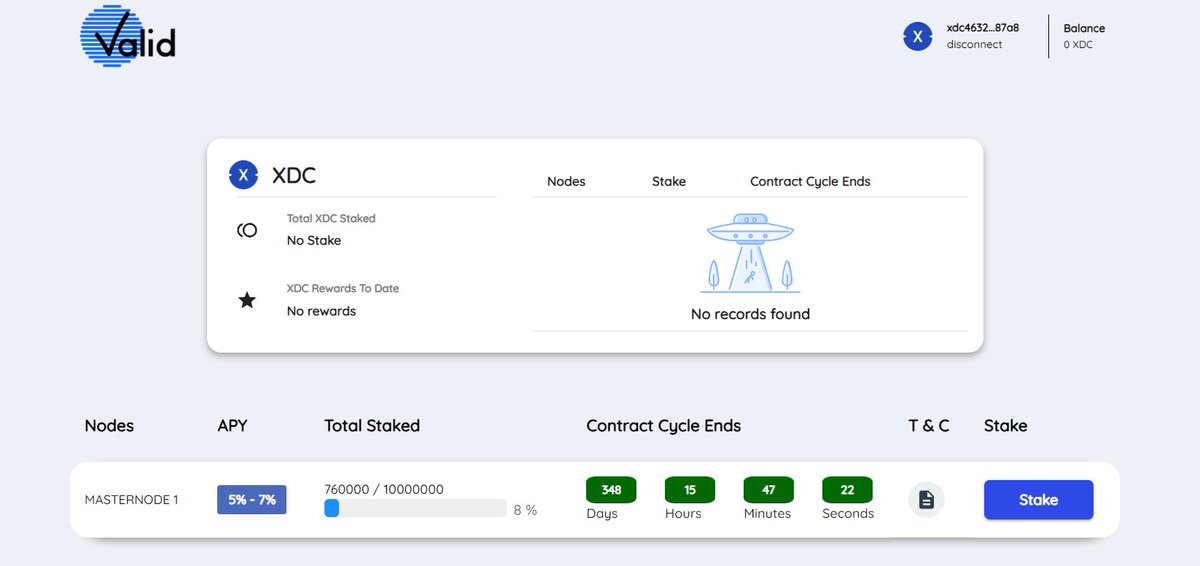Click the Stake heading of the lower table
Viewport: 1200px width, 566px height.
coord(1005,425)
